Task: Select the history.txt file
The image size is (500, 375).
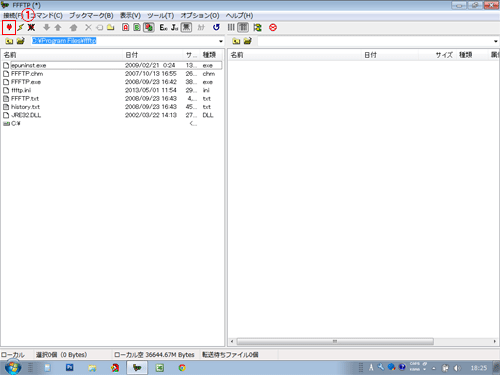Action: pyautogui.click(x=112, y=107)
